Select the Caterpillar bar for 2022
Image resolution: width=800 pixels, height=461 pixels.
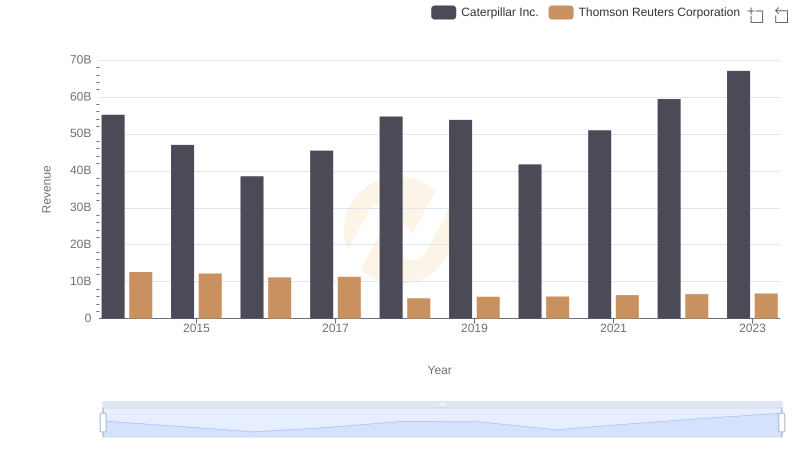click(x=669, y=209)
